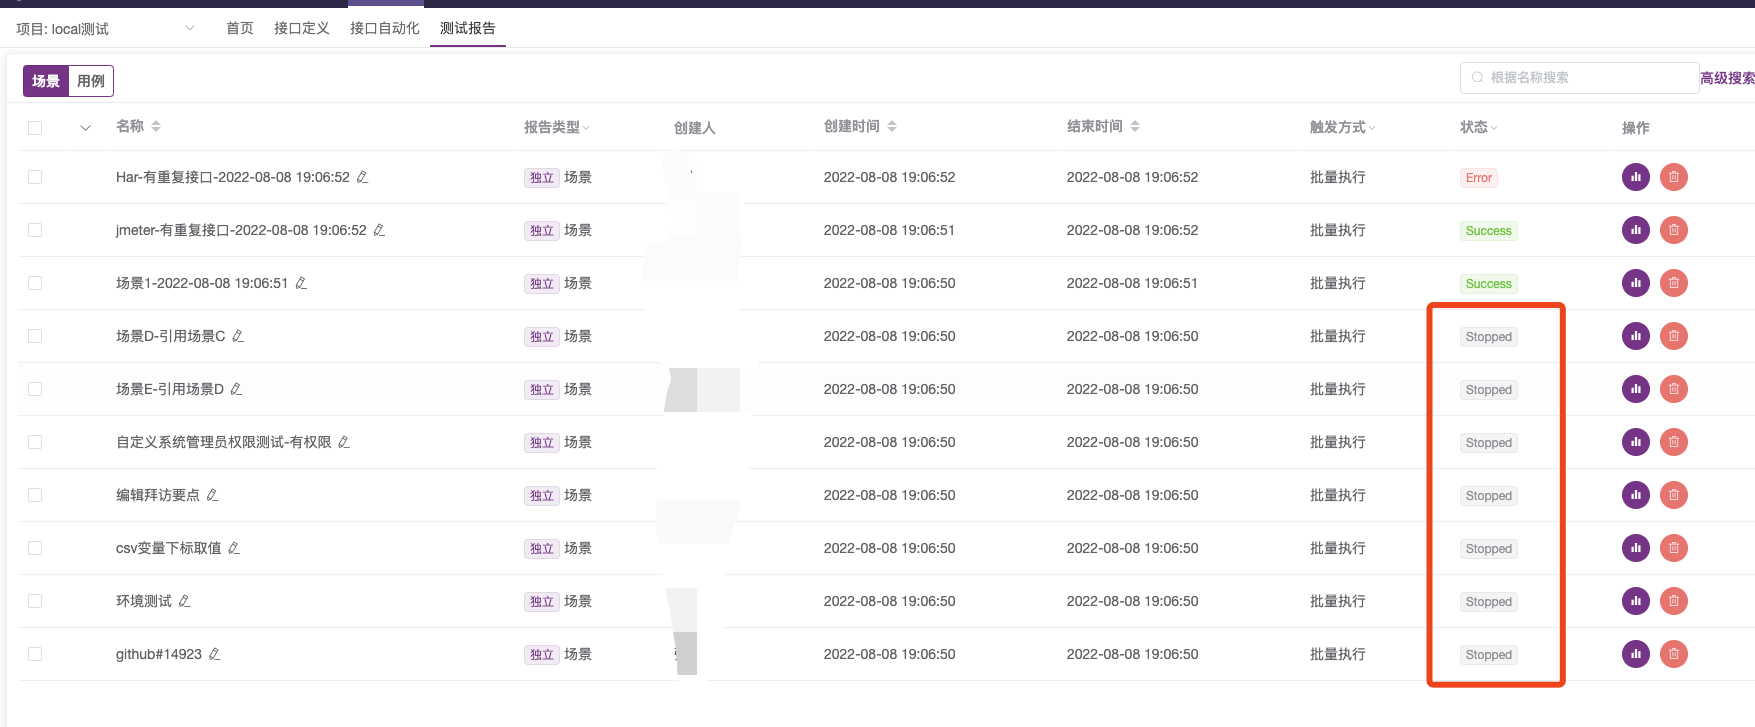
Task: Switch to the 场景 reports view
Action: click(46, 81)
